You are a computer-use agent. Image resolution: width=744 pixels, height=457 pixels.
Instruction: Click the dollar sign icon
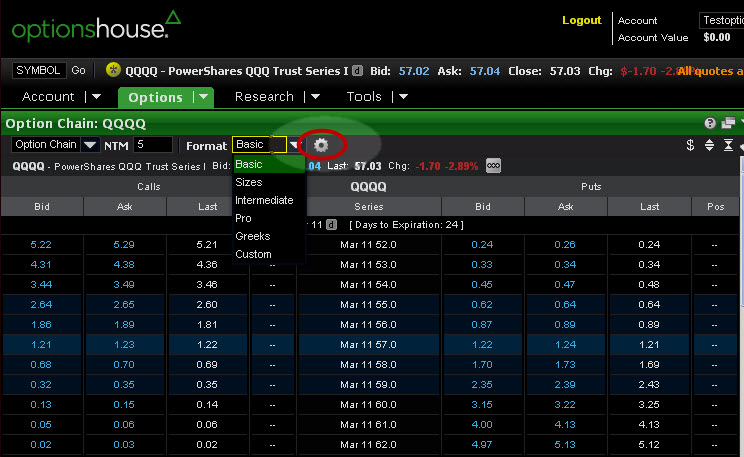pos(690,145)
